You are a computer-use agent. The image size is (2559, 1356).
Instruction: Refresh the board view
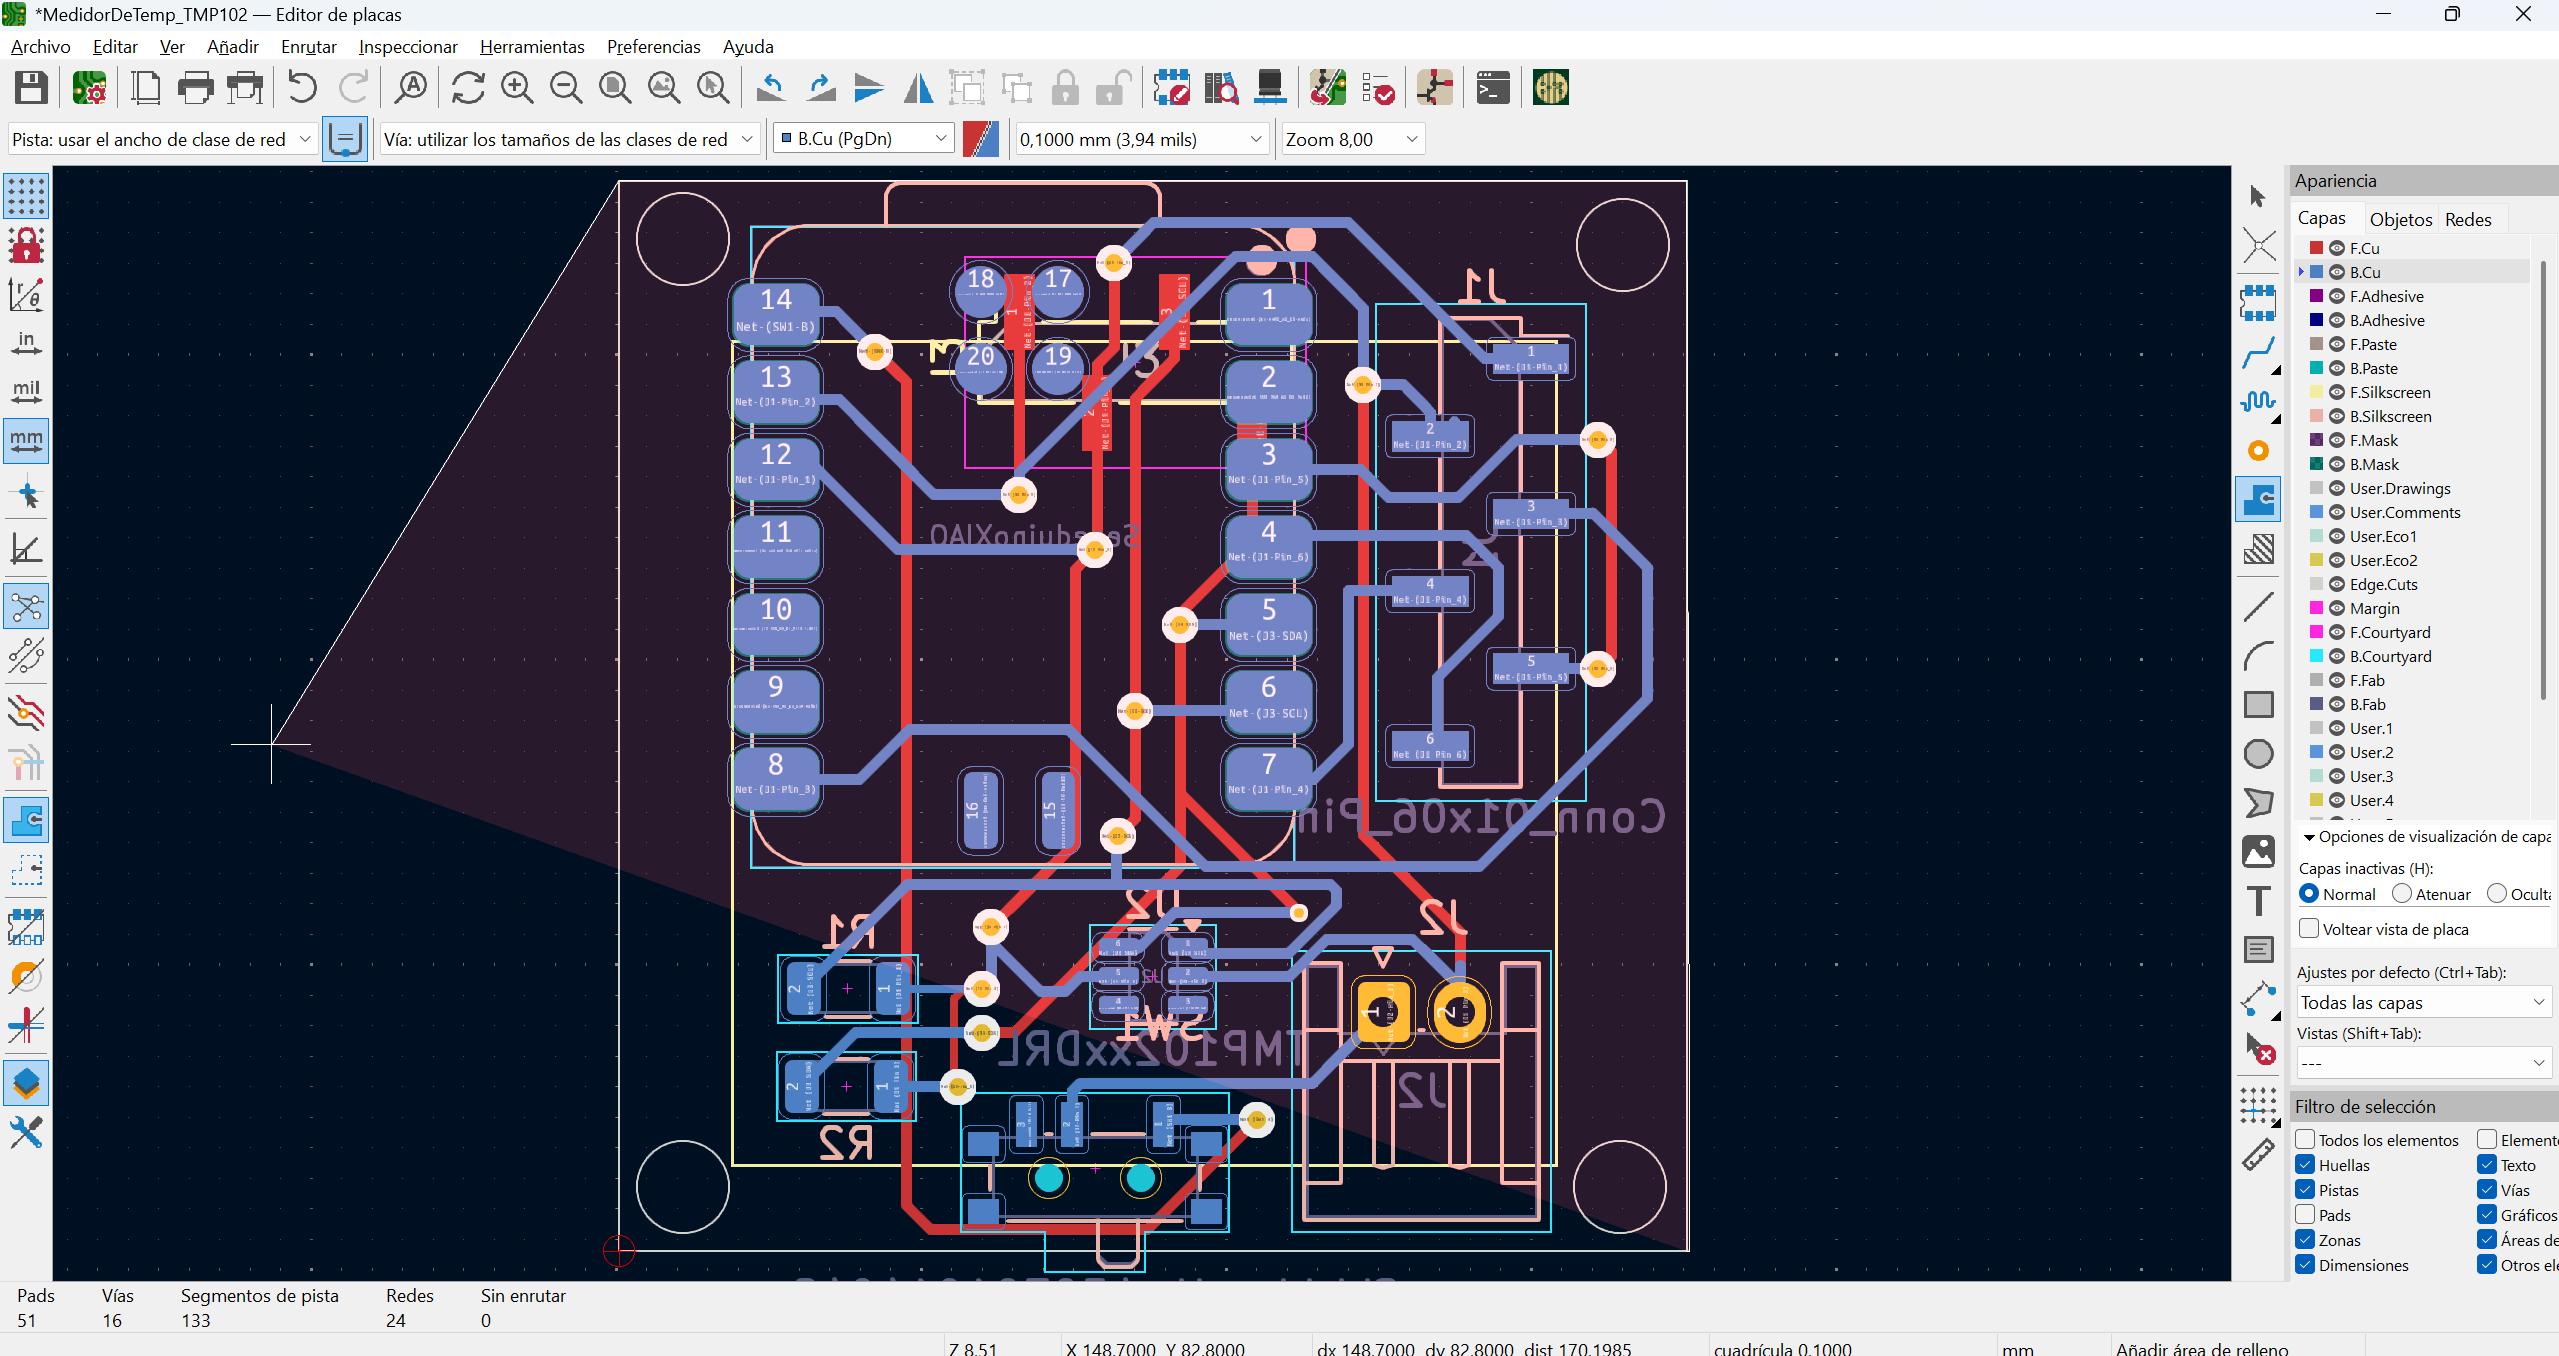(x=468, y=88)
